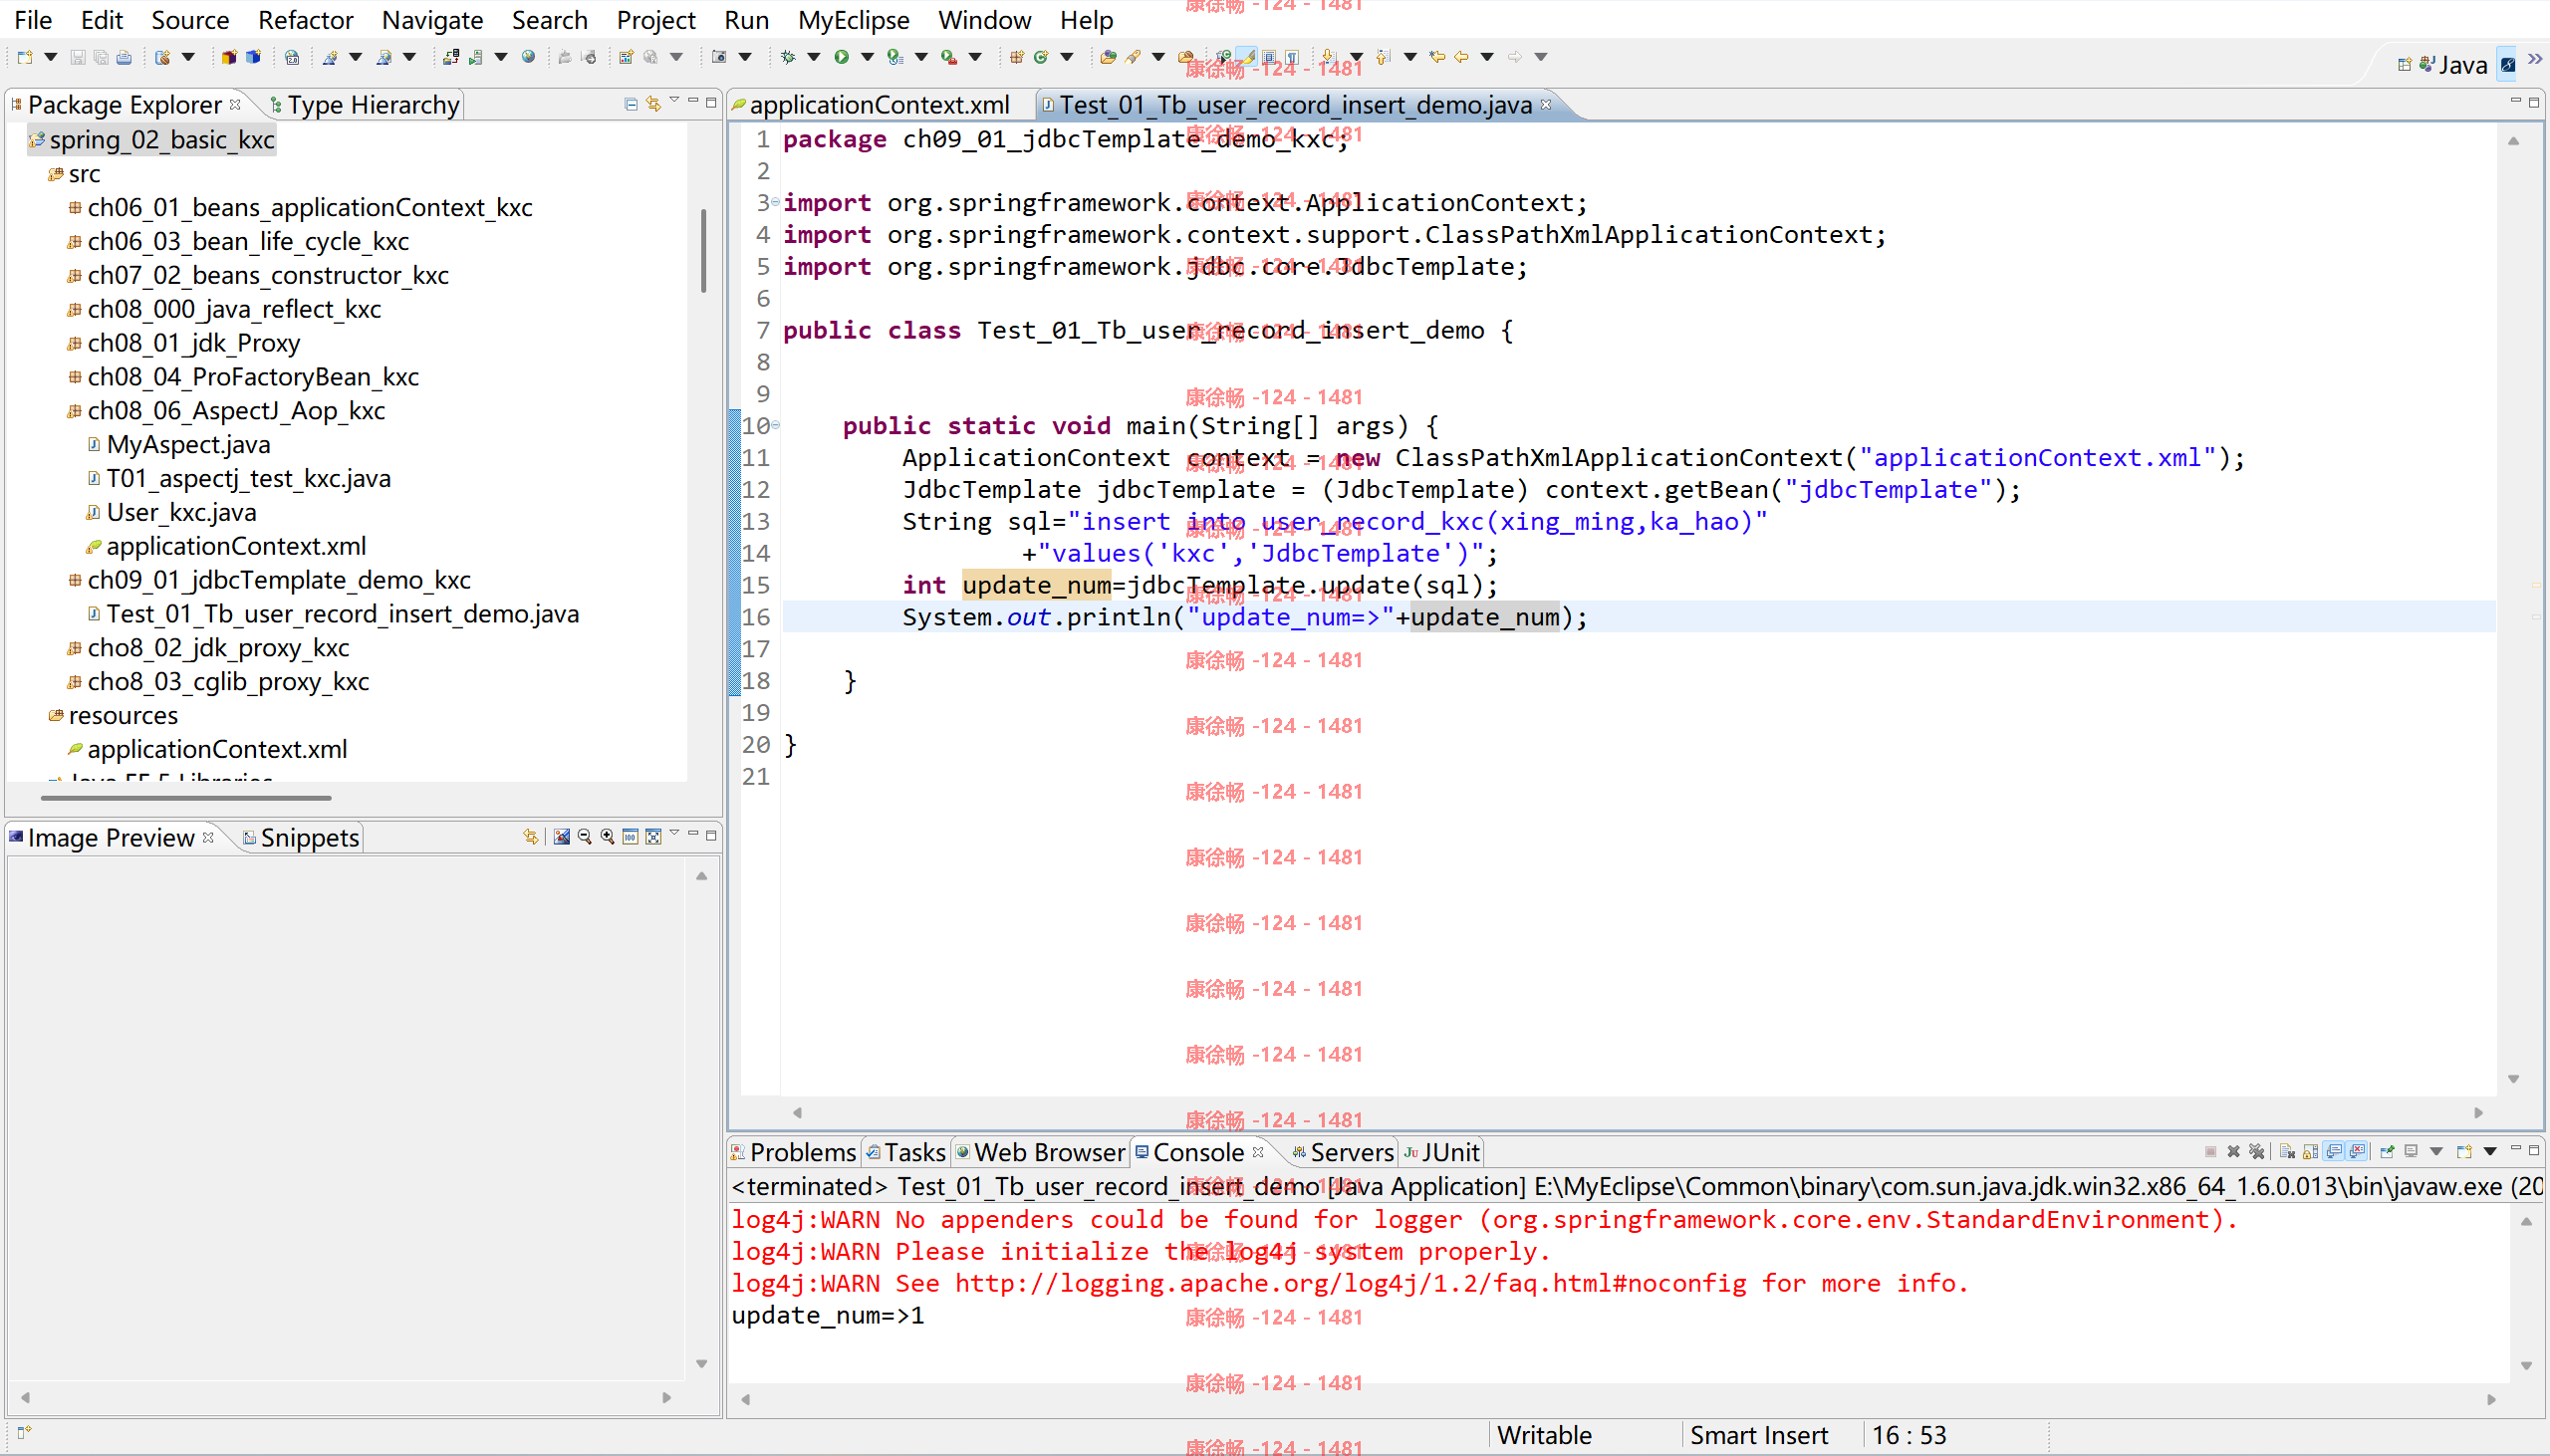Click the Print toolbar icon
Image resolution: width=2550 pixels, height=1456 pixels.
(x=124, y=57)
